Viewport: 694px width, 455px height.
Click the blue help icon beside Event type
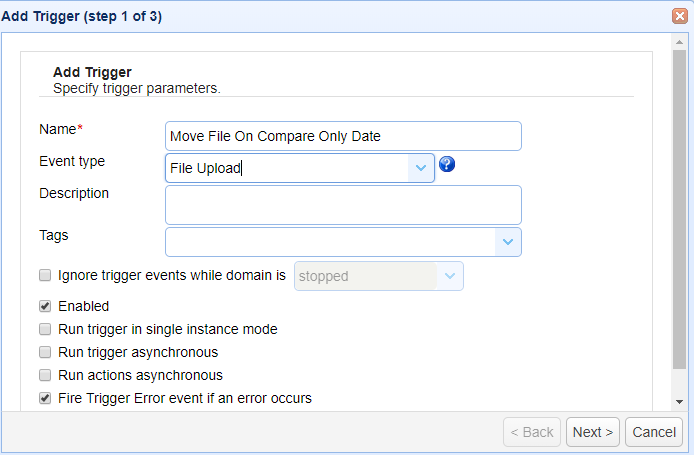tap(447, 164)
